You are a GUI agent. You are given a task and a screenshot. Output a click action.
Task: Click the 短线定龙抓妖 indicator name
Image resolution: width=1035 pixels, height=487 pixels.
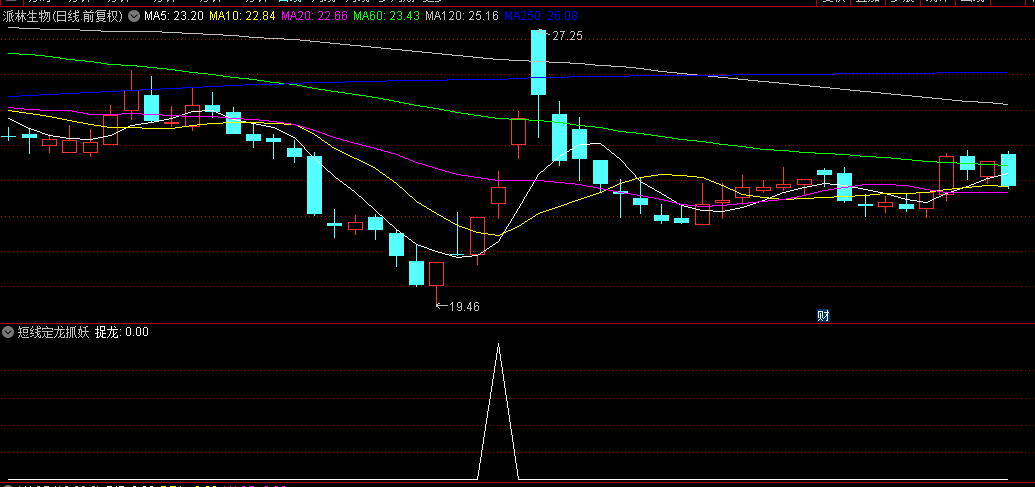point(53,332)
